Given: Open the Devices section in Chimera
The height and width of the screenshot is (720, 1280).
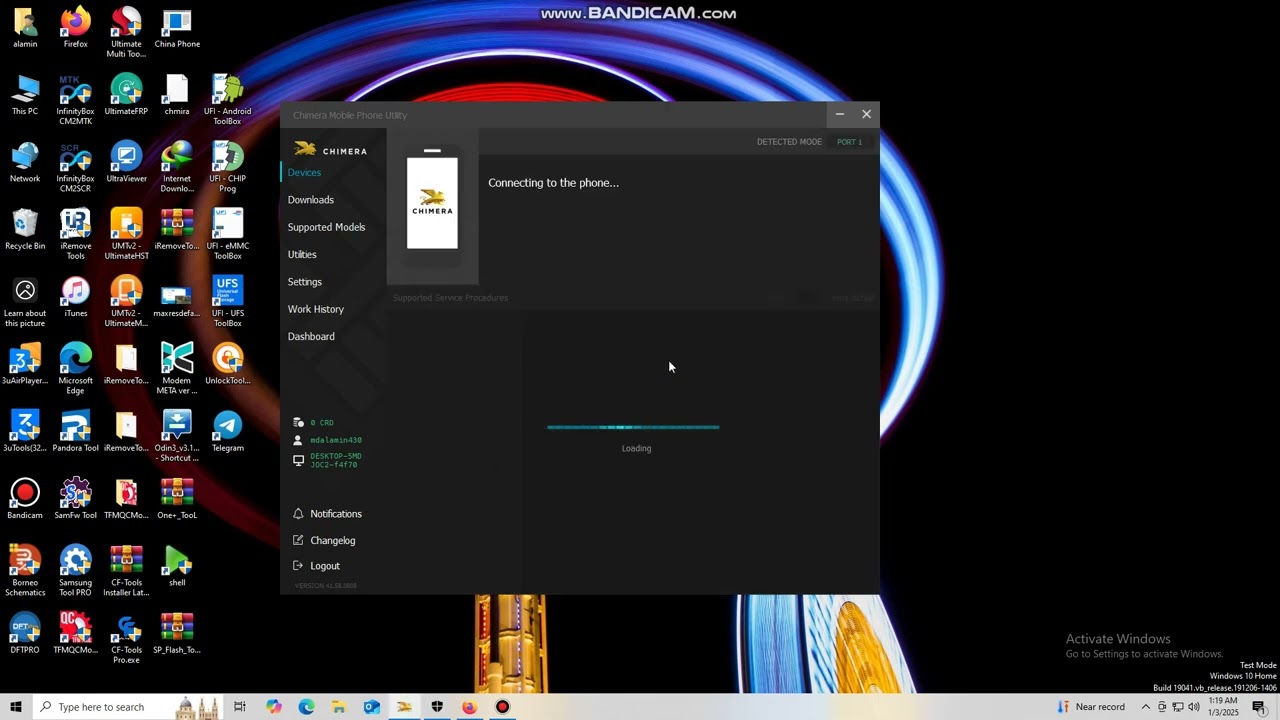Looking at the screenshot, I should [x=305, y=173].
